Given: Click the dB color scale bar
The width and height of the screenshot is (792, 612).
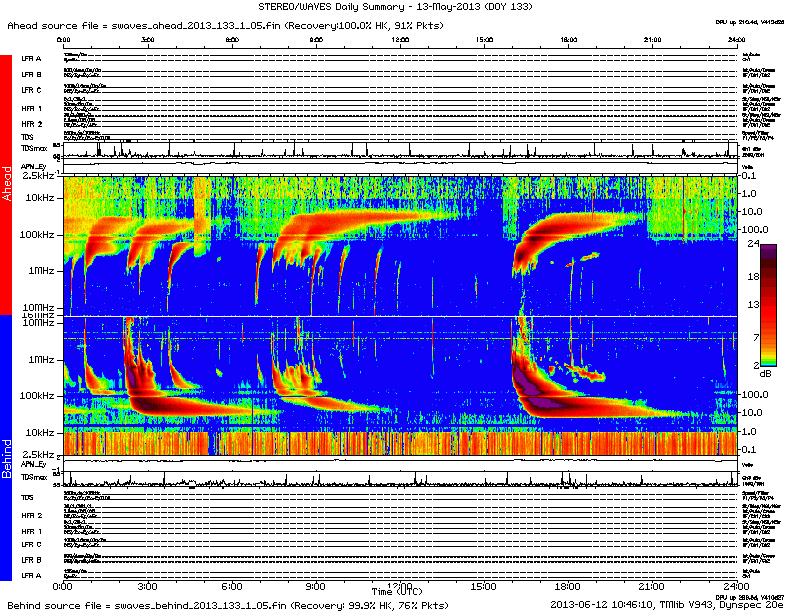Looking at the screenshot, I should [x=770, y=305].
